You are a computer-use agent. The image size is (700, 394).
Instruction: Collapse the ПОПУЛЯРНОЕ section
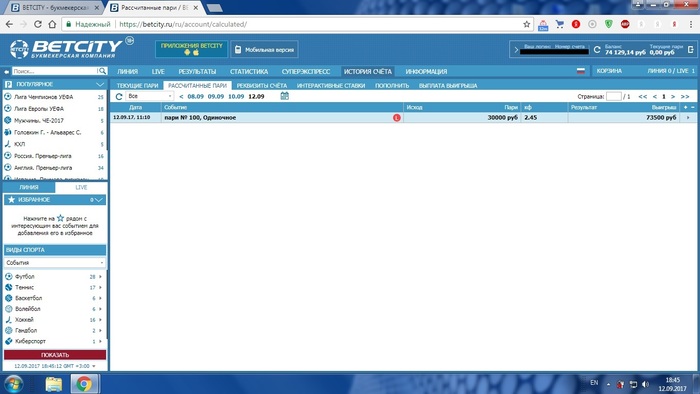pyautogui.click(x=100, y=84)
